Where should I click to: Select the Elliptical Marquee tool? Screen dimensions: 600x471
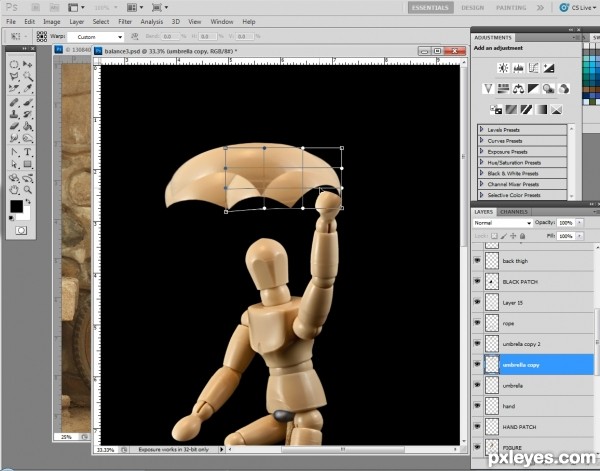[14, 64]
